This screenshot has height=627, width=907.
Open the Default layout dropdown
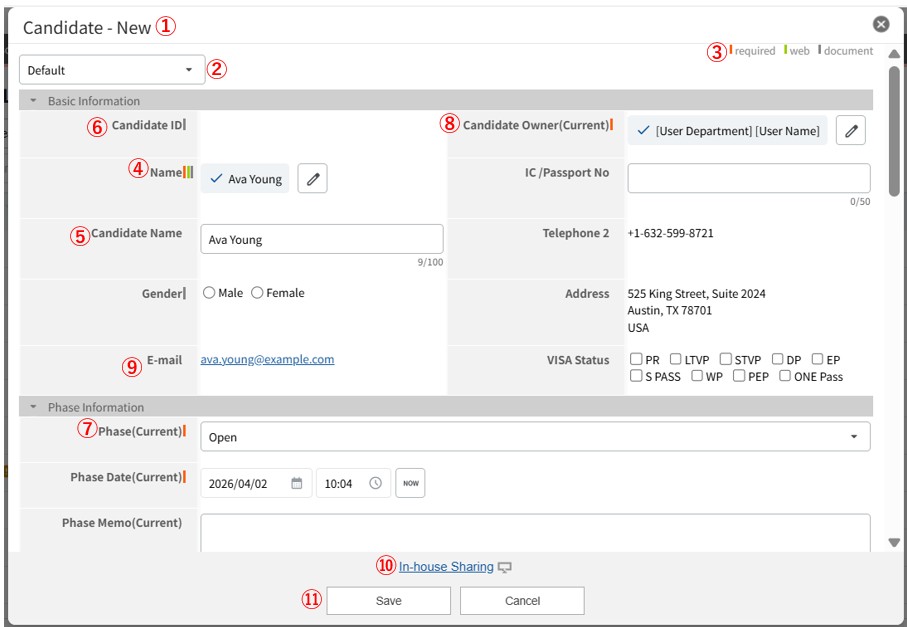point(112,70)
